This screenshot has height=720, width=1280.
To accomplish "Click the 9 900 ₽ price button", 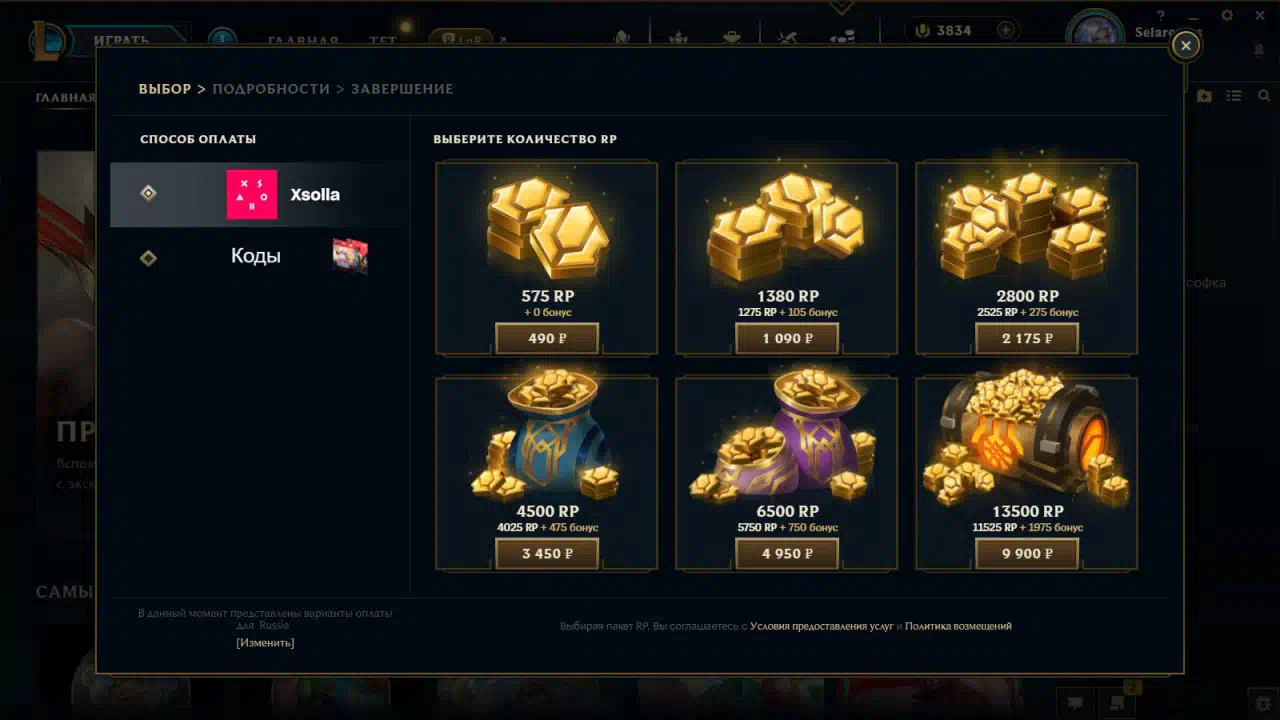I will [x=1027, y=553].
